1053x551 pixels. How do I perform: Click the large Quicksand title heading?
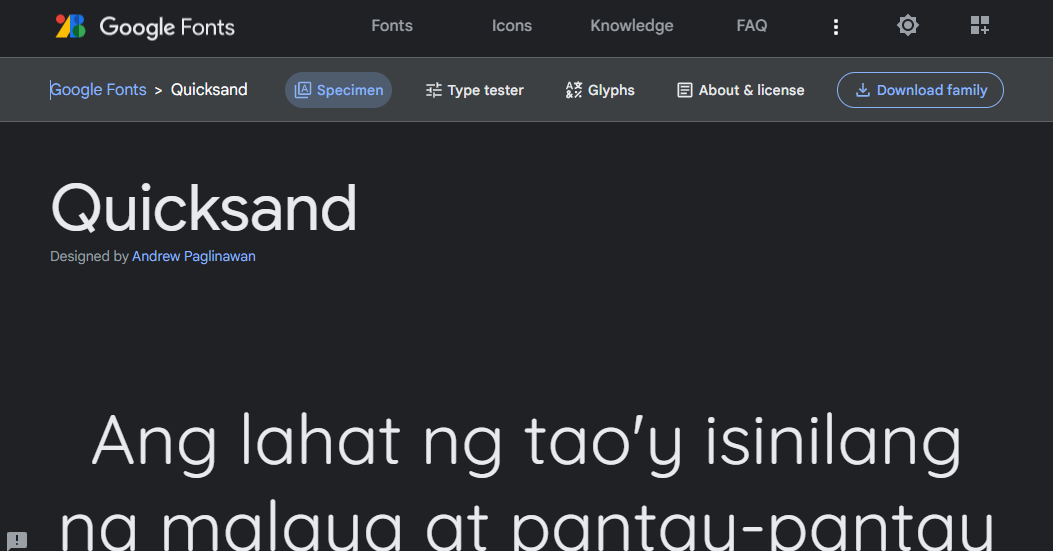pos(203,208)
